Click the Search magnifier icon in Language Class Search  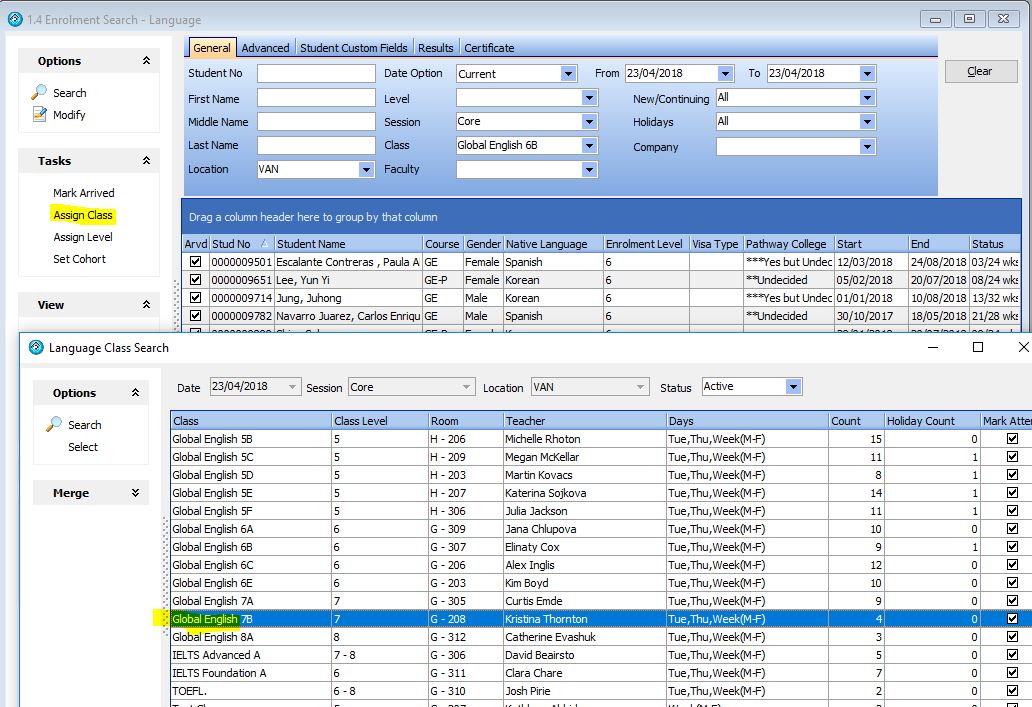[54, 424]
